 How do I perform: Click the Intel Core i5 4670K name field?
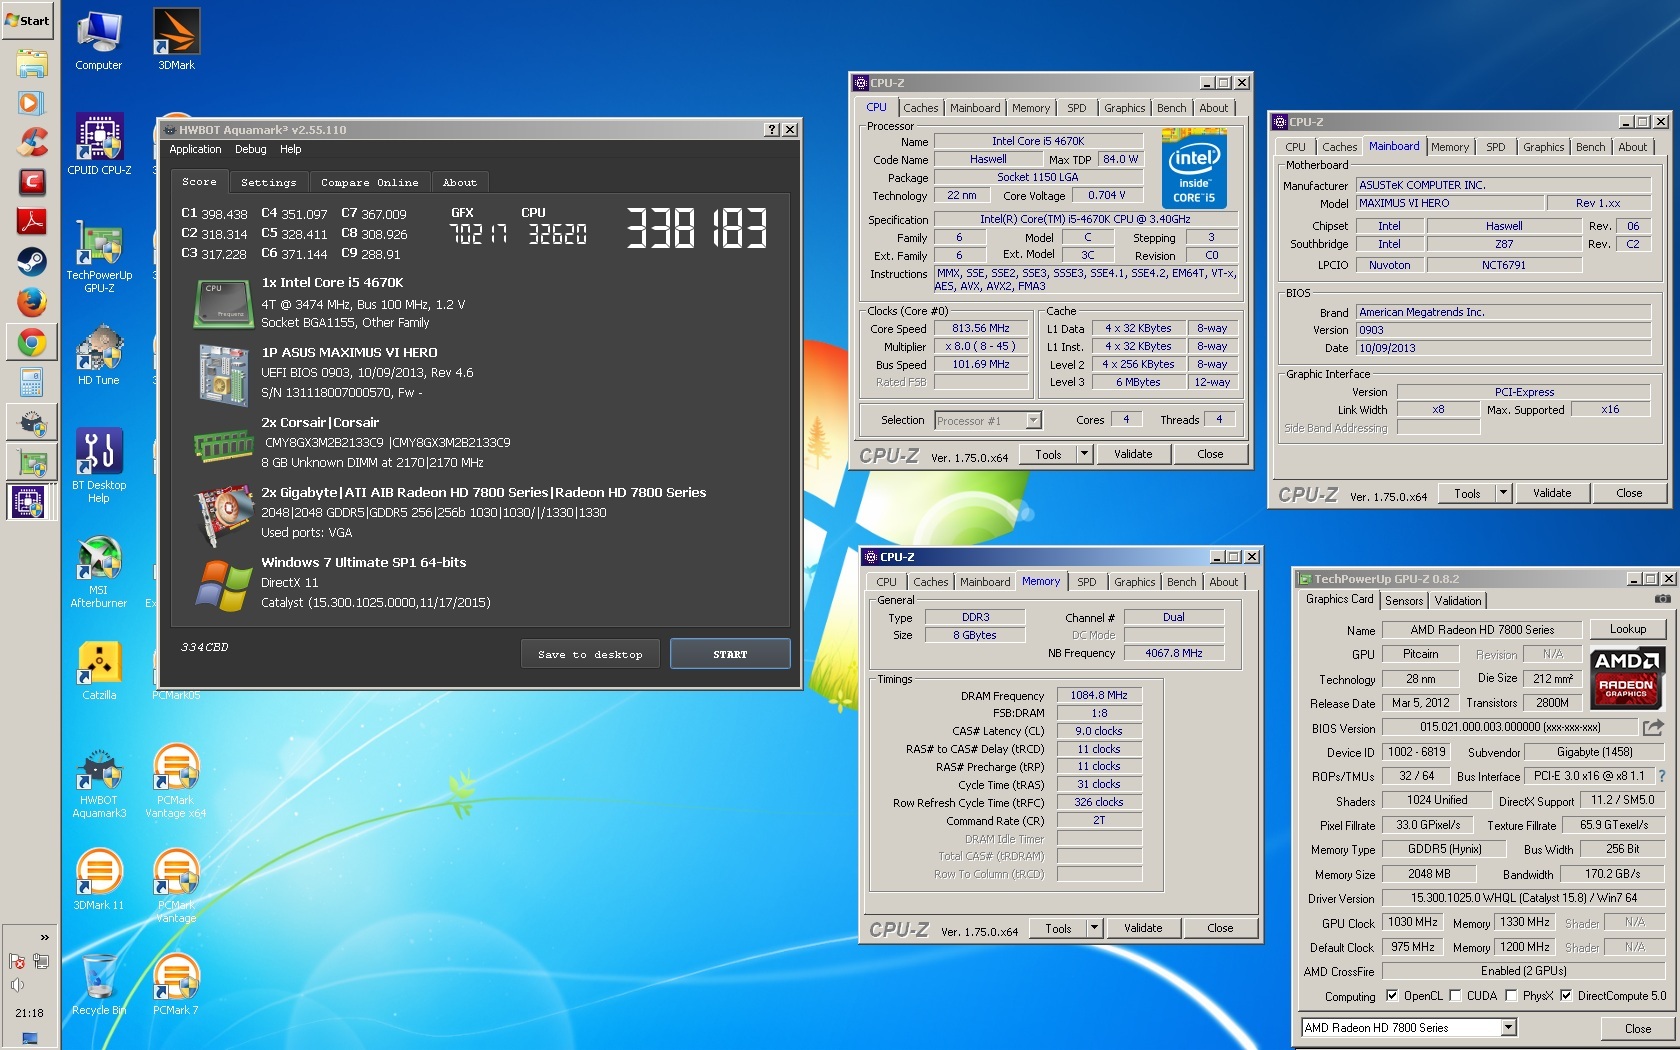tap(1037, 141)
